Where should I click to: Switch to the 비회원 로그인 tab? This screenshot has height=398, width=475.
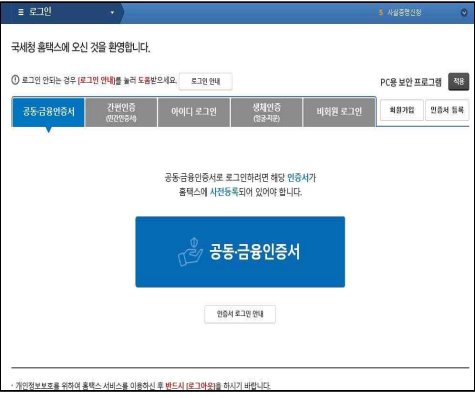pyautogui.click(x=339, y=112)
